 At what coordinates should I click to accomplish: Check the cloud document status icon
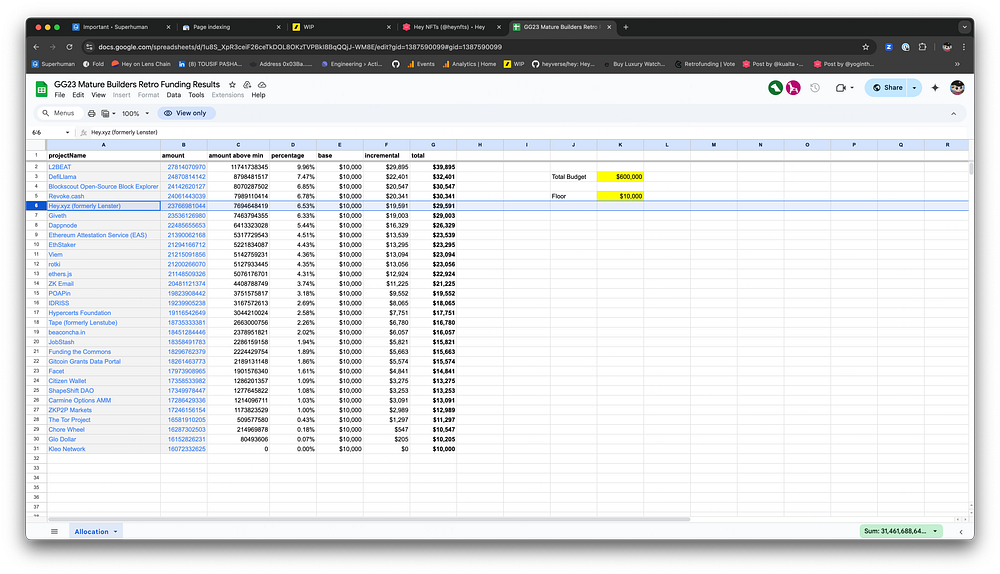point(262,84)
